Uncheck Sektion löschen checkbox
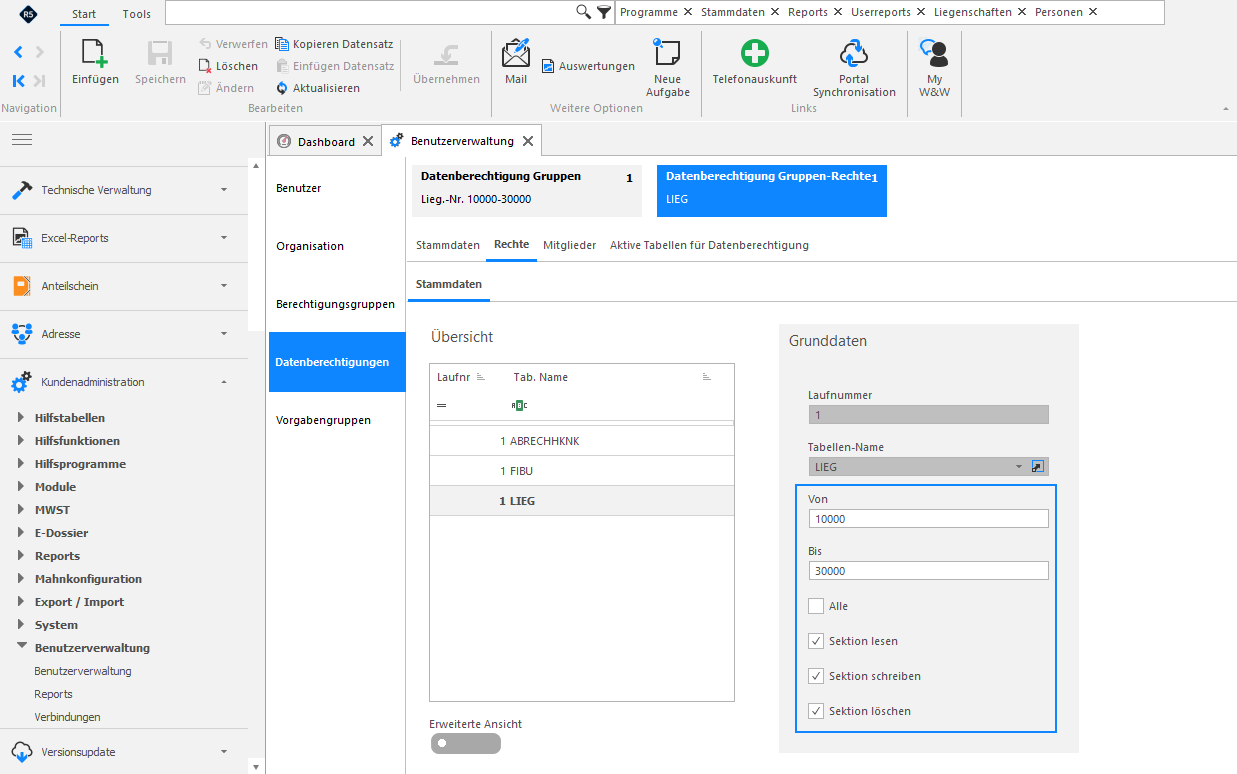 [816, 711]
